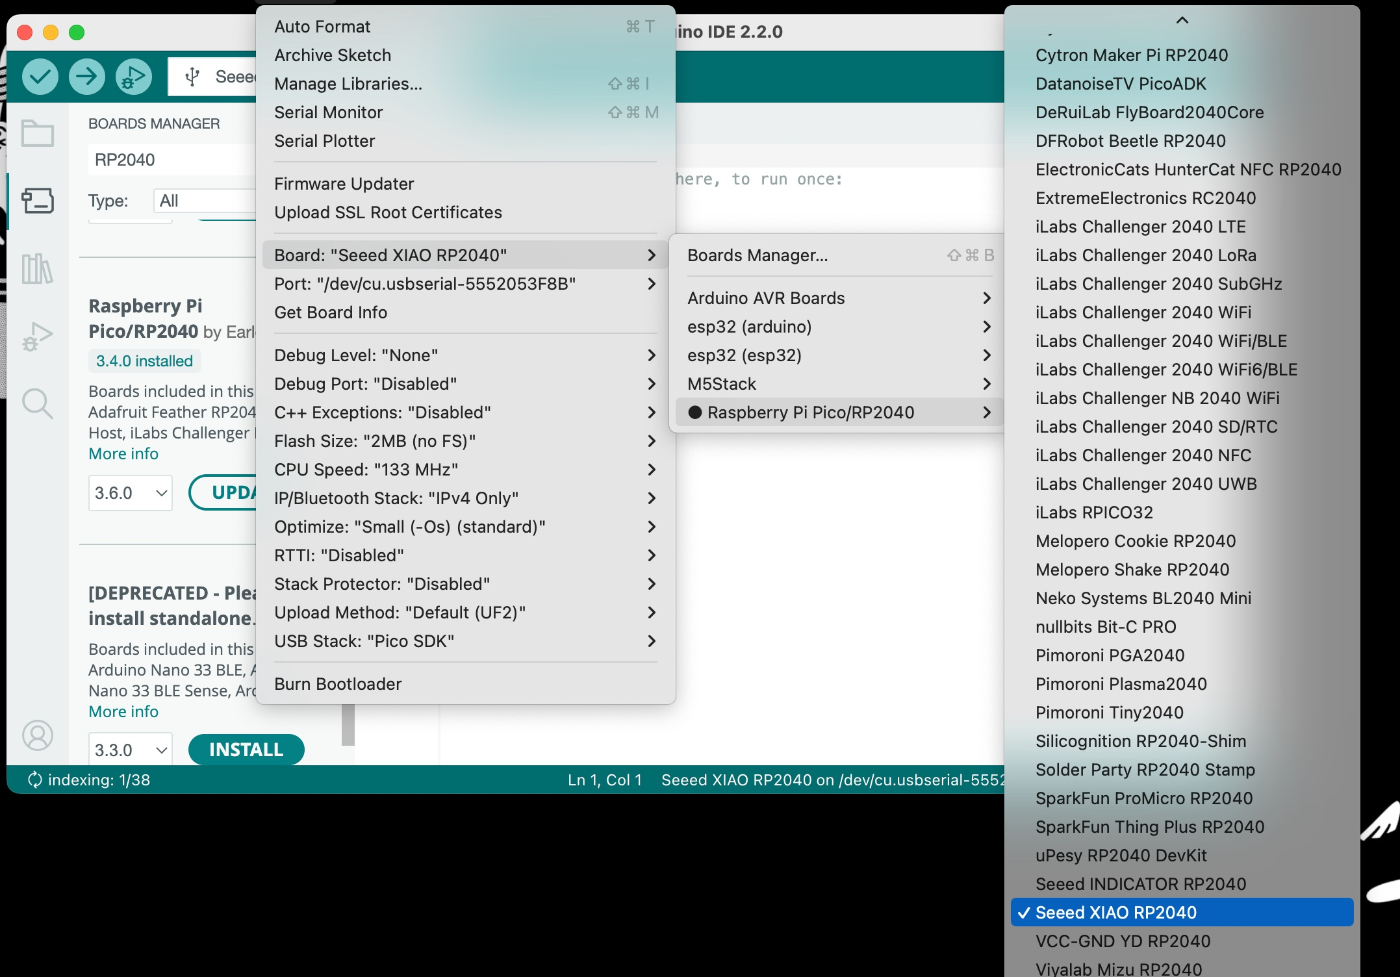Select Pimoroni Tiny2040 board

point(1182,713)
